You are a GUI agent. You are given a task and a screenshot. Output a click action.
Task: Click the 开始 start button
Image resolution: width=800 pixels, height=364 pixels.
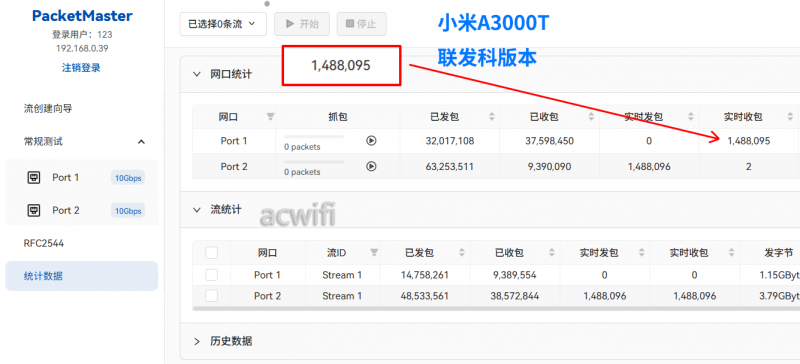click(x=302, y=24)
